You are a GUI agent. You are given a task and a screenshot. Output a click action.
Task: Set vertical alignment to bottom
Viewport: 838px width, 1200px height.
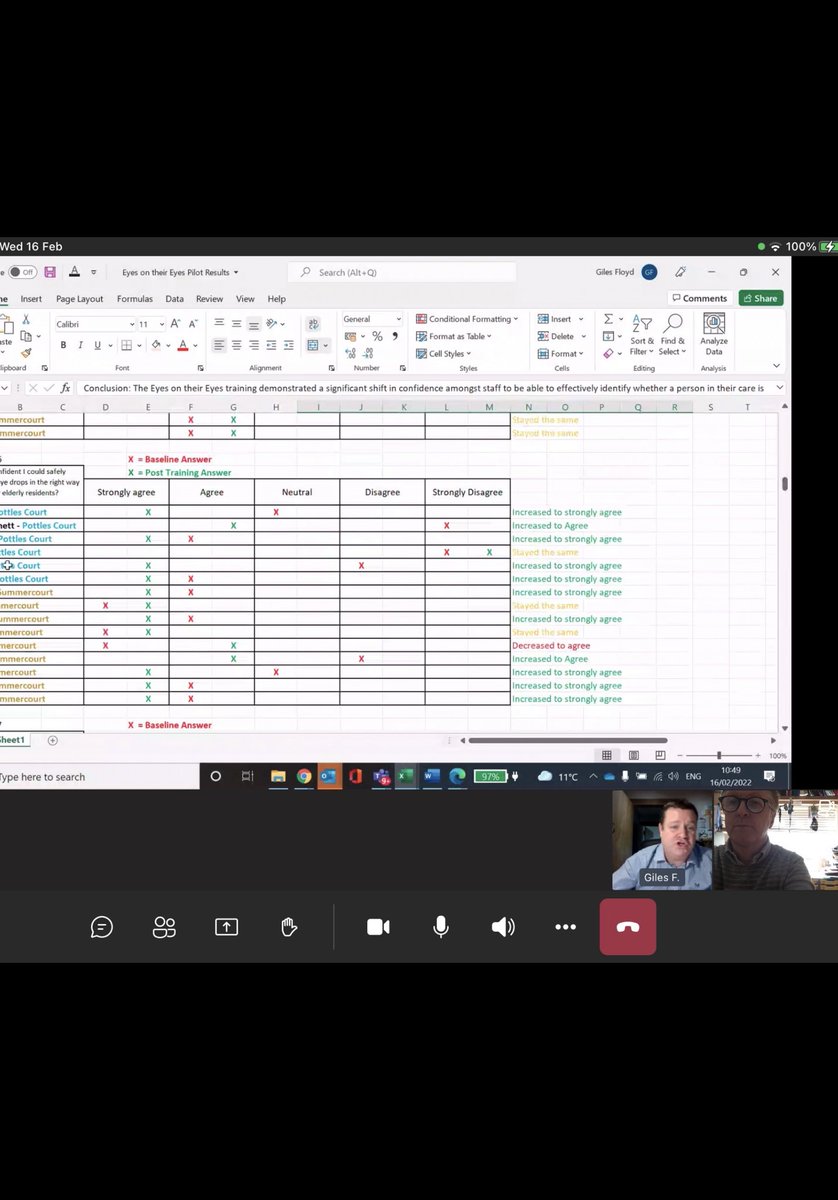pyautogui.click(x=254, y=323)
